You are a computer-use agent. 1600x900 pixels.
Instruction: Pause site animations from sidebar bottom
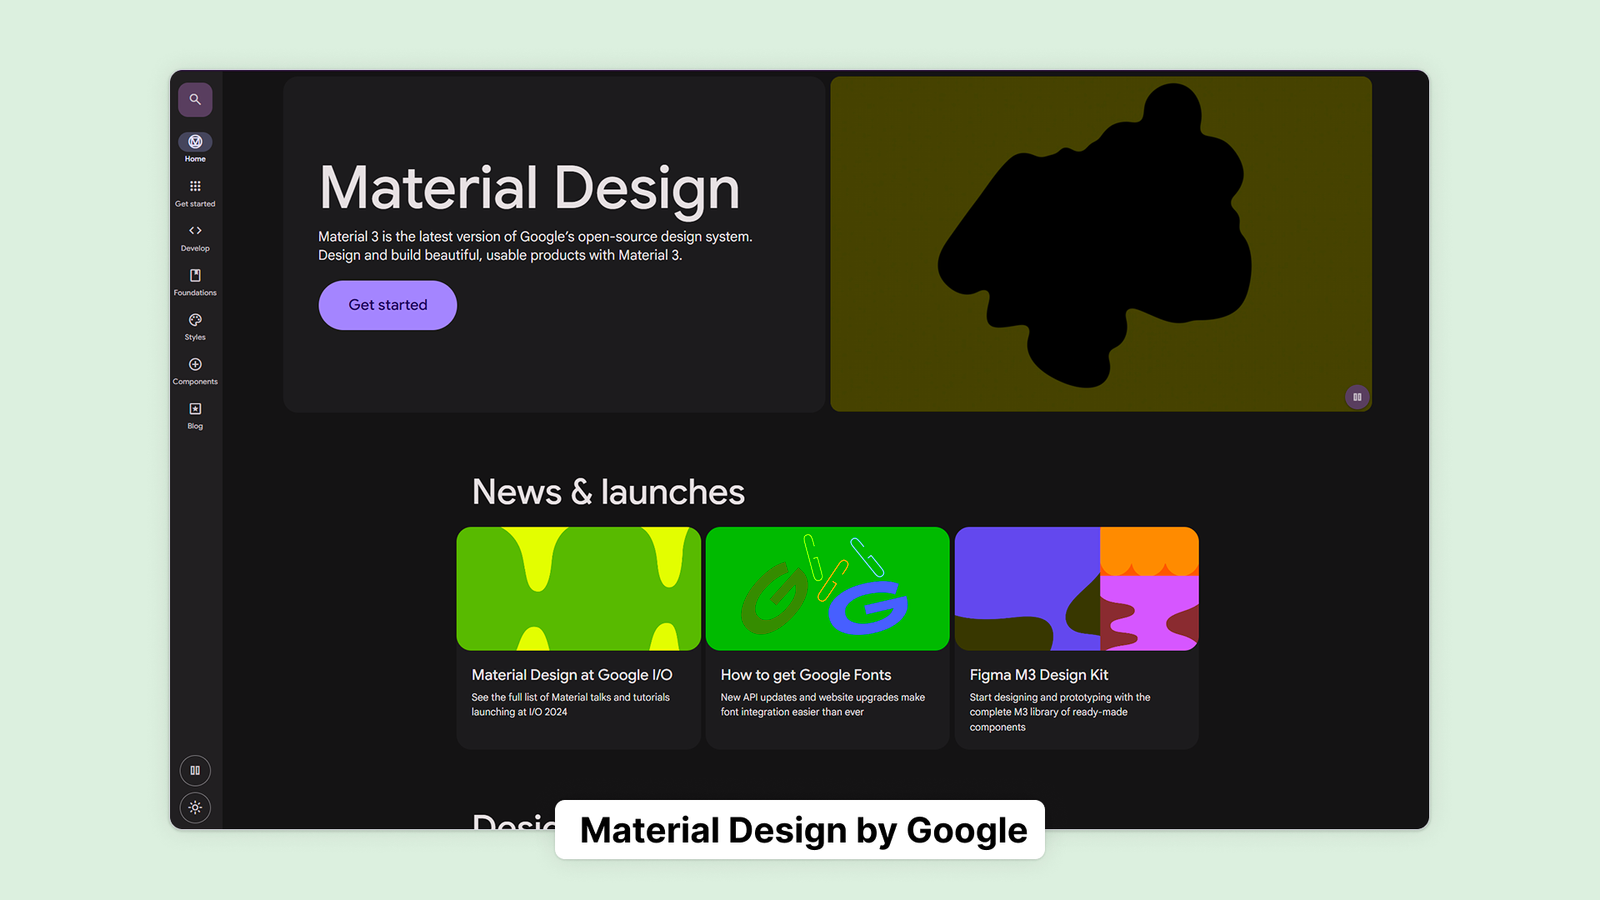click(x=195, y=770)
